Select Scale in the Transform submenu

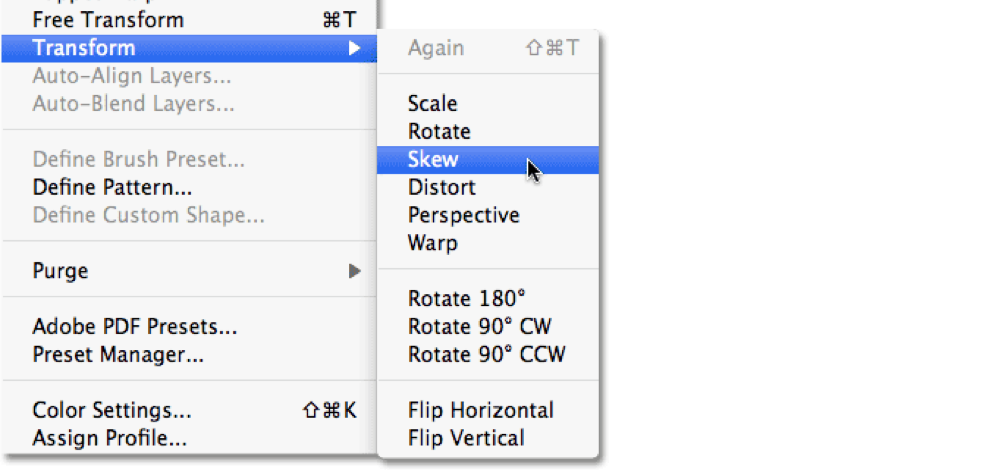tap(432, 103)
